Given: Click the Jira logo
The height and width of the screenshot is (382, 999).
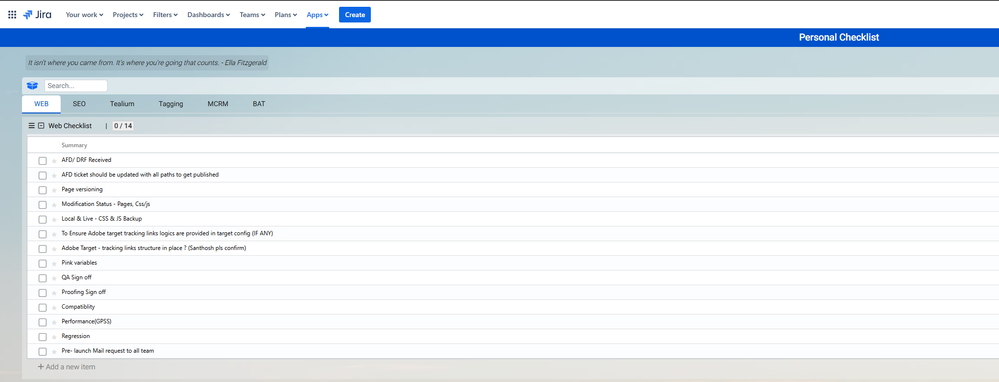Looking at the screenshot, I should click(x=37, y=15).
